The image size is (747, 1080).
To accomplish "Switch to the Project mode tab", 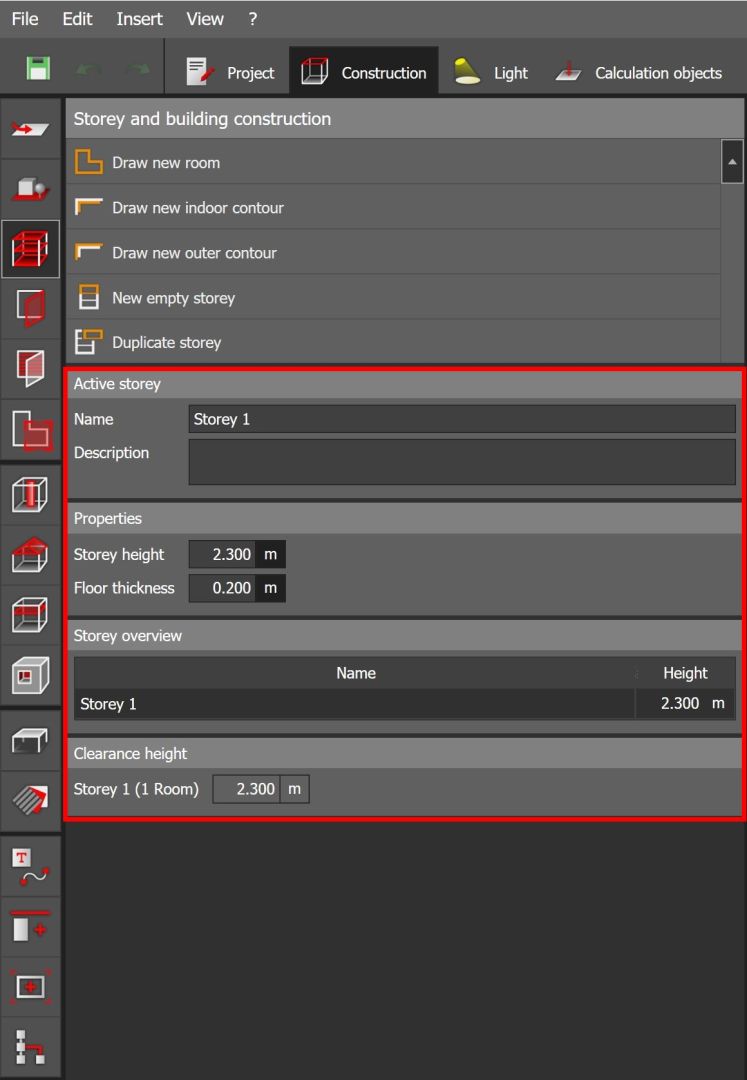I will click(230, 72).
